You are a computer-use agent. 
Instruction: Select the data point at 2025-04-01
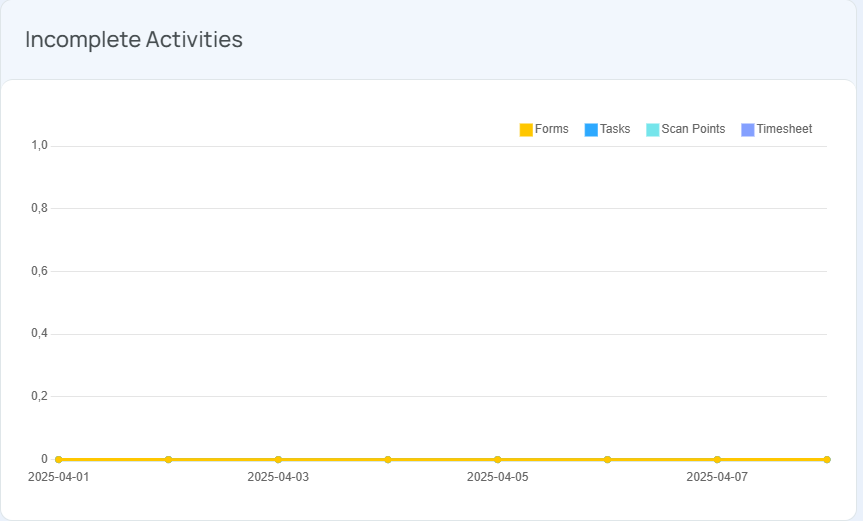(x=58, y=459)
